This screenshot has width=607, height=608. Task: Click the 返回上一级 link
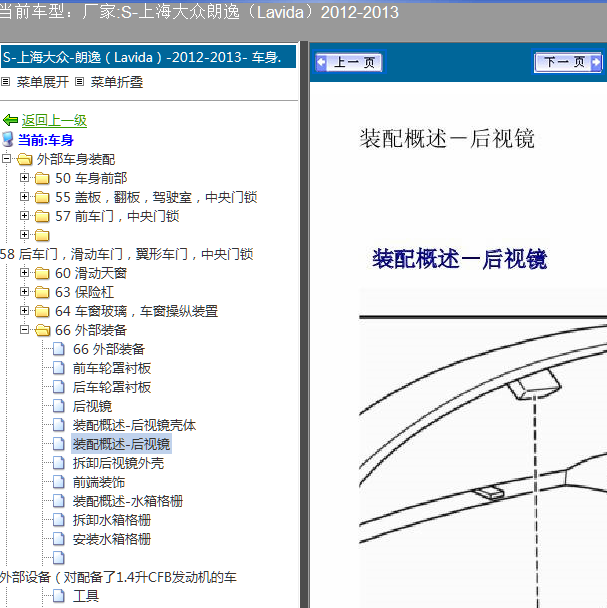point(54,121)
